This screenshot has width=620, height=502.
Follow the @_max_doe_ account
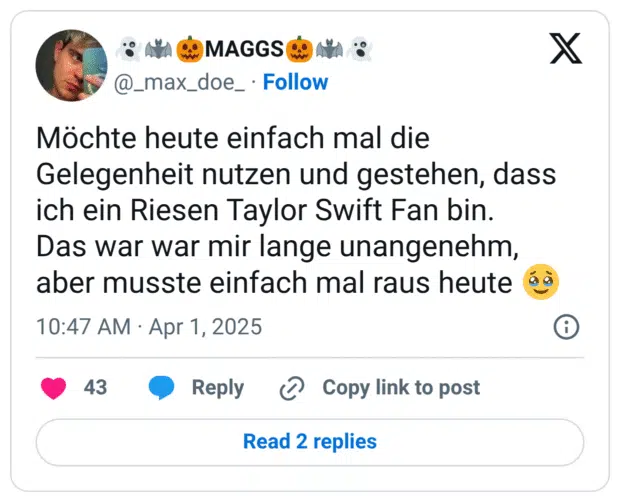tap(295, 82)
